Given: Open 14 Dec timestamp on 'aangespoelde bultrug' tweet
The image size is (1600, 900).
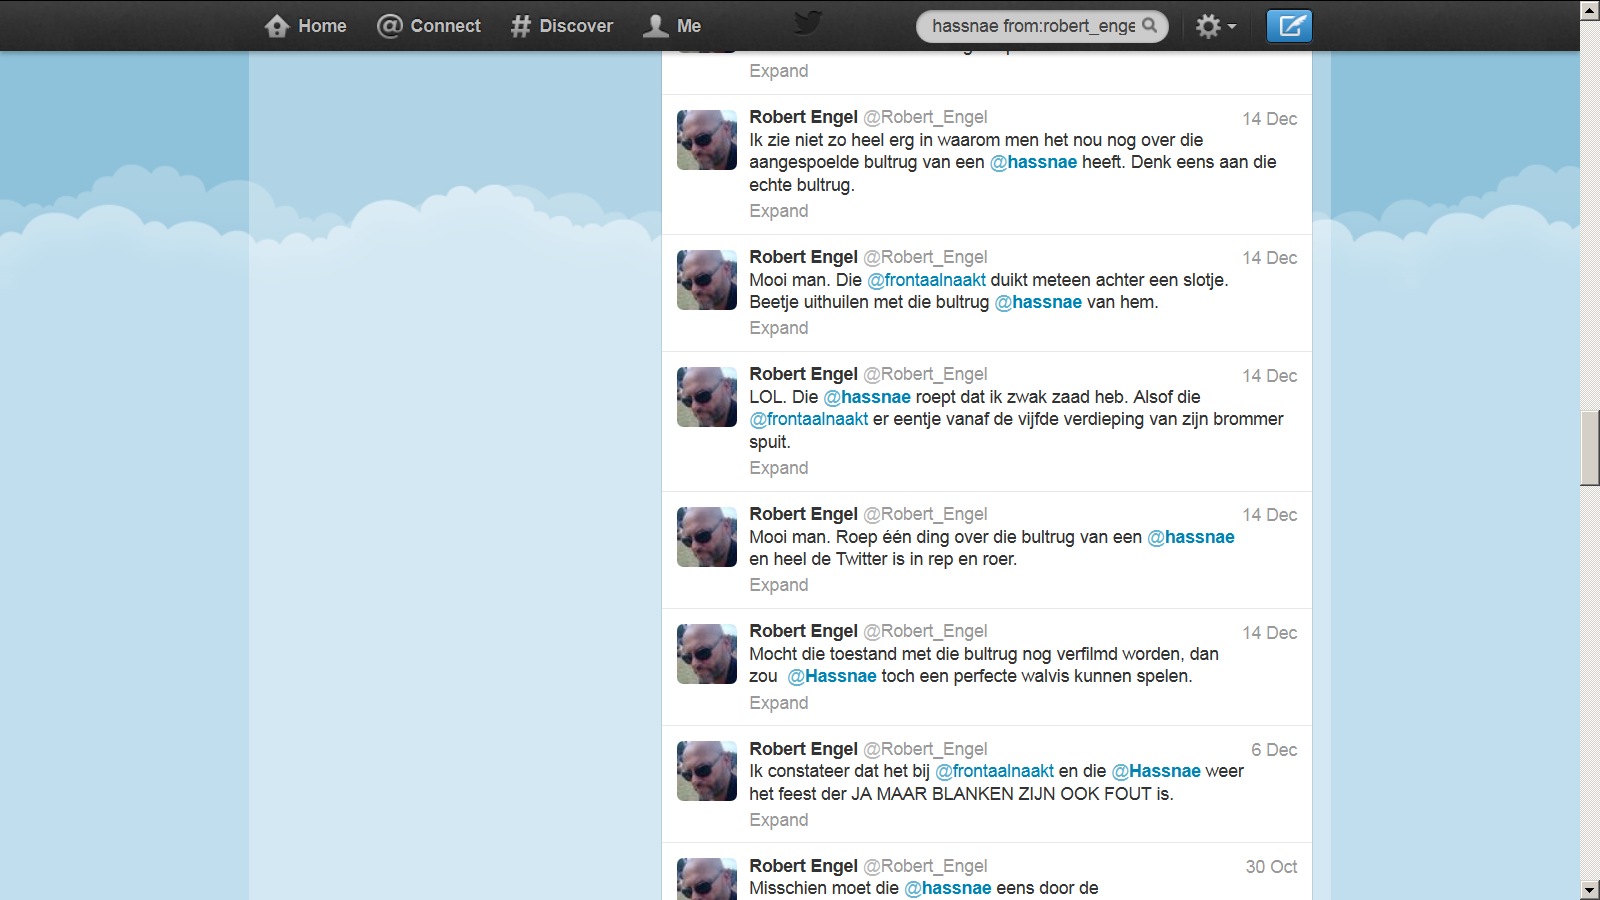Looking at the screenshot, I should (1270, 119).
